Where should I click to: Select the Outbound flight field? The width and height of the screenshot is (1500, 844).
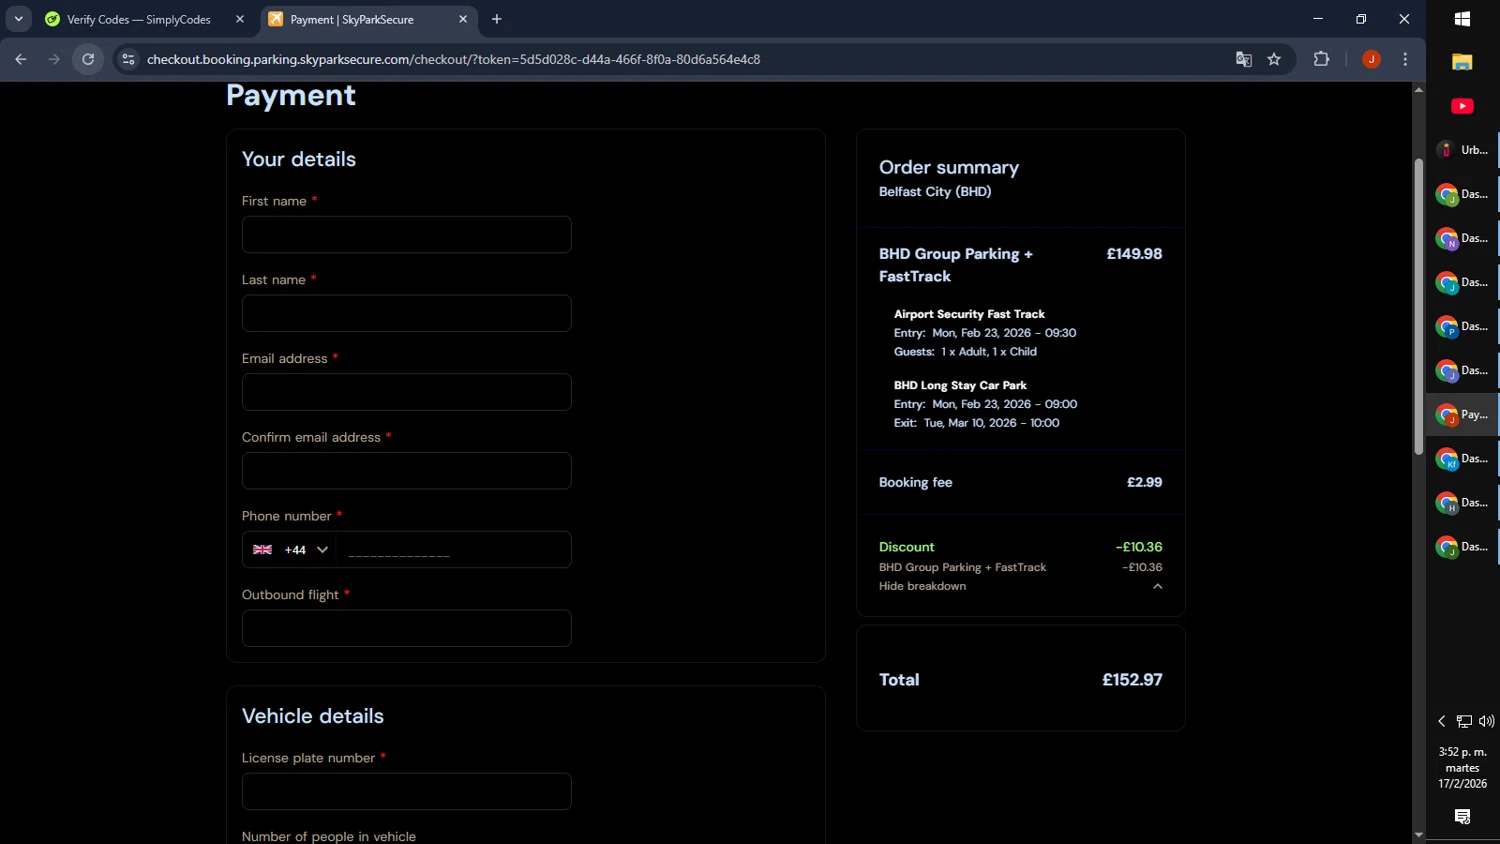click(407, 628)
